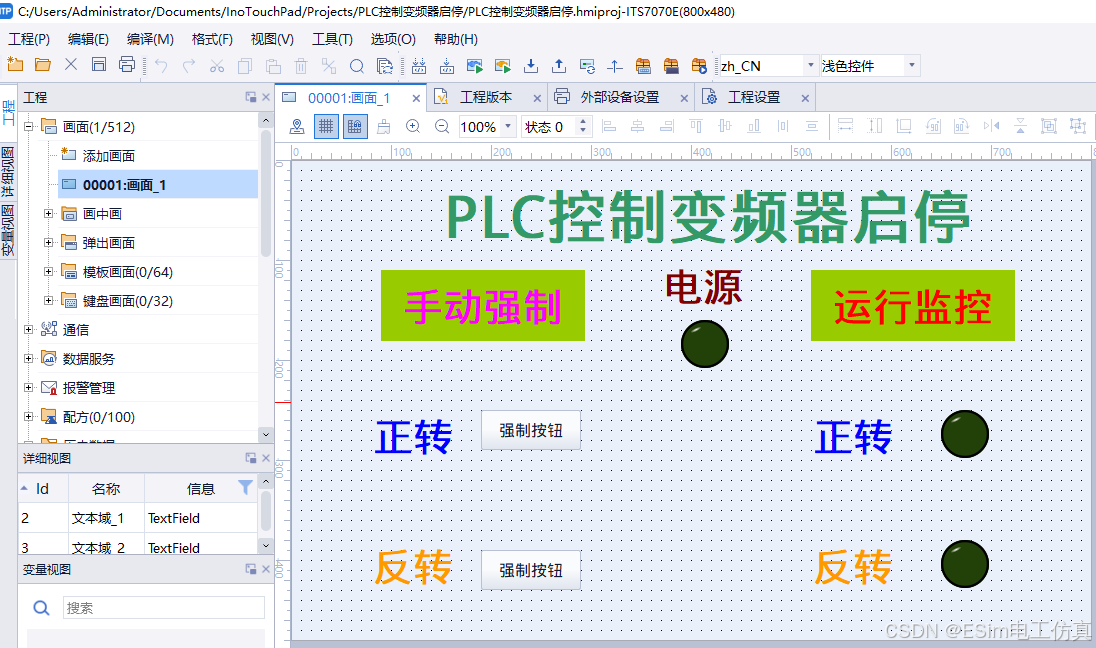Open the 工具(T) menu
1096x648 pixels.
coord(332,39)
